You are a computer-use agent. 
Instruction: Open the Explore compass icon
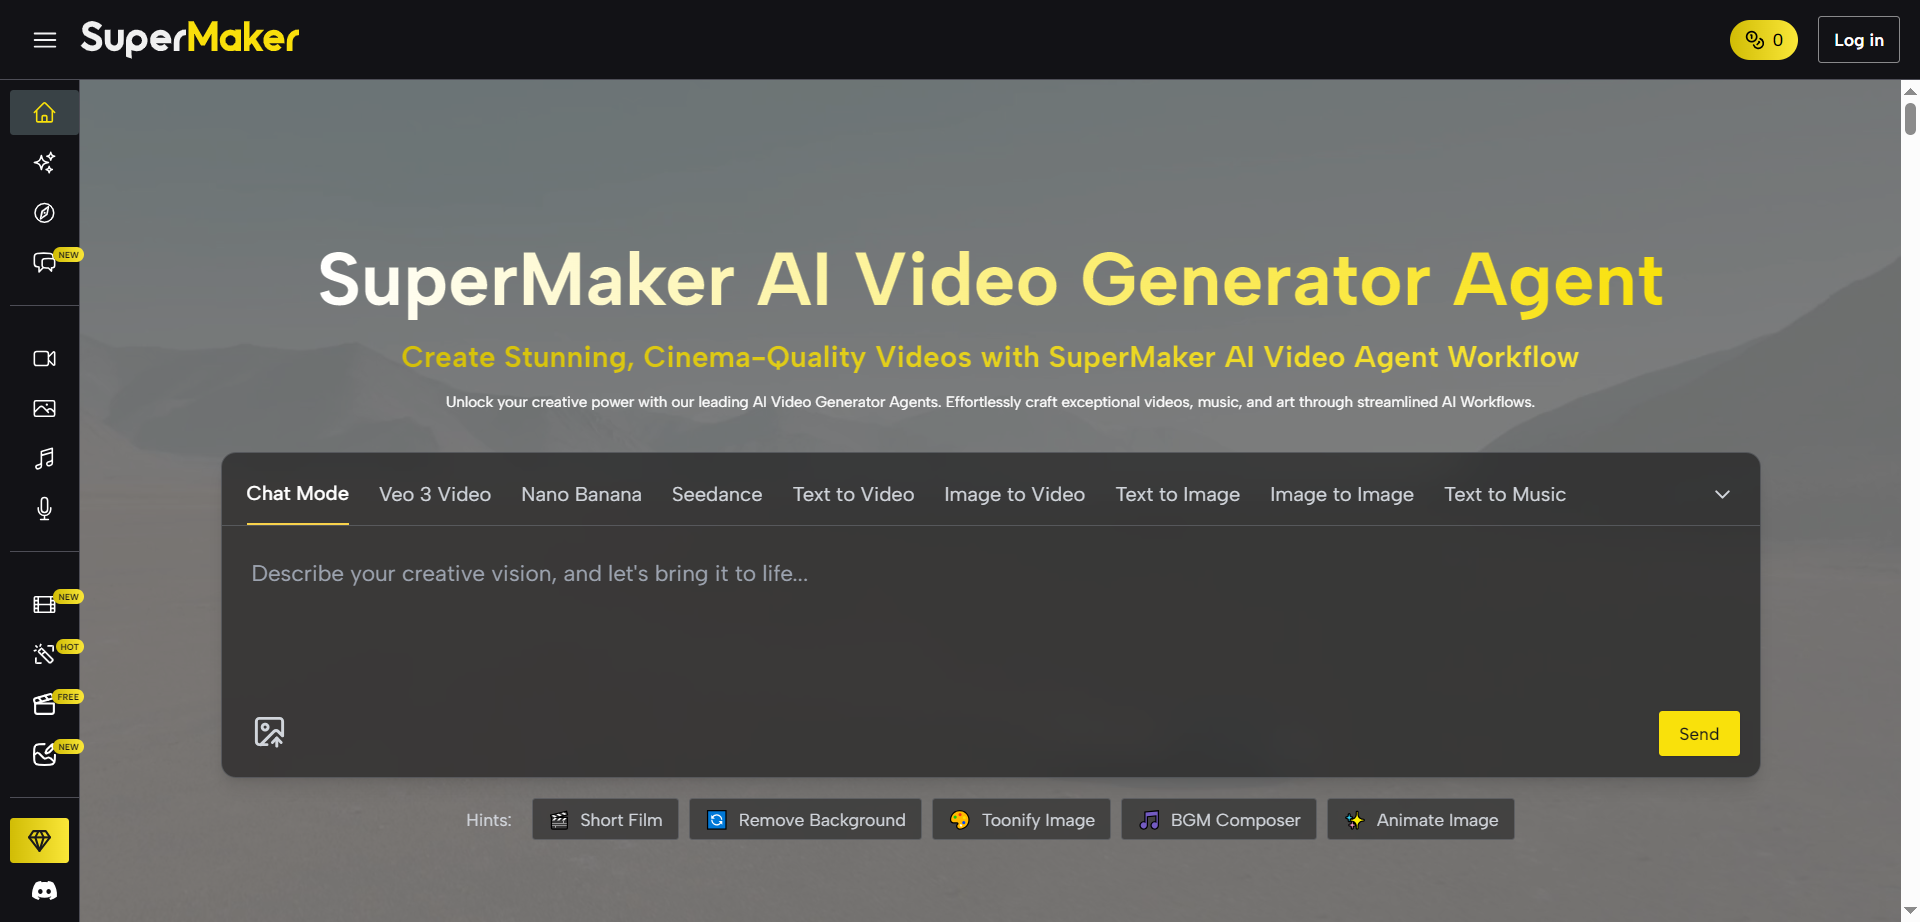pos(44,212)
